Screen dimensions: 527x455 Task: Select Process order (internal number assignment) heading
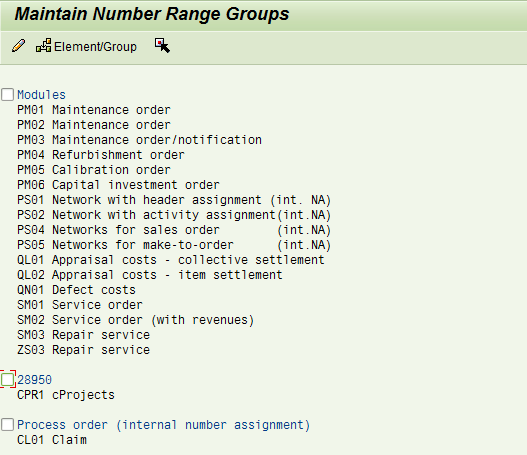[163, 425]
